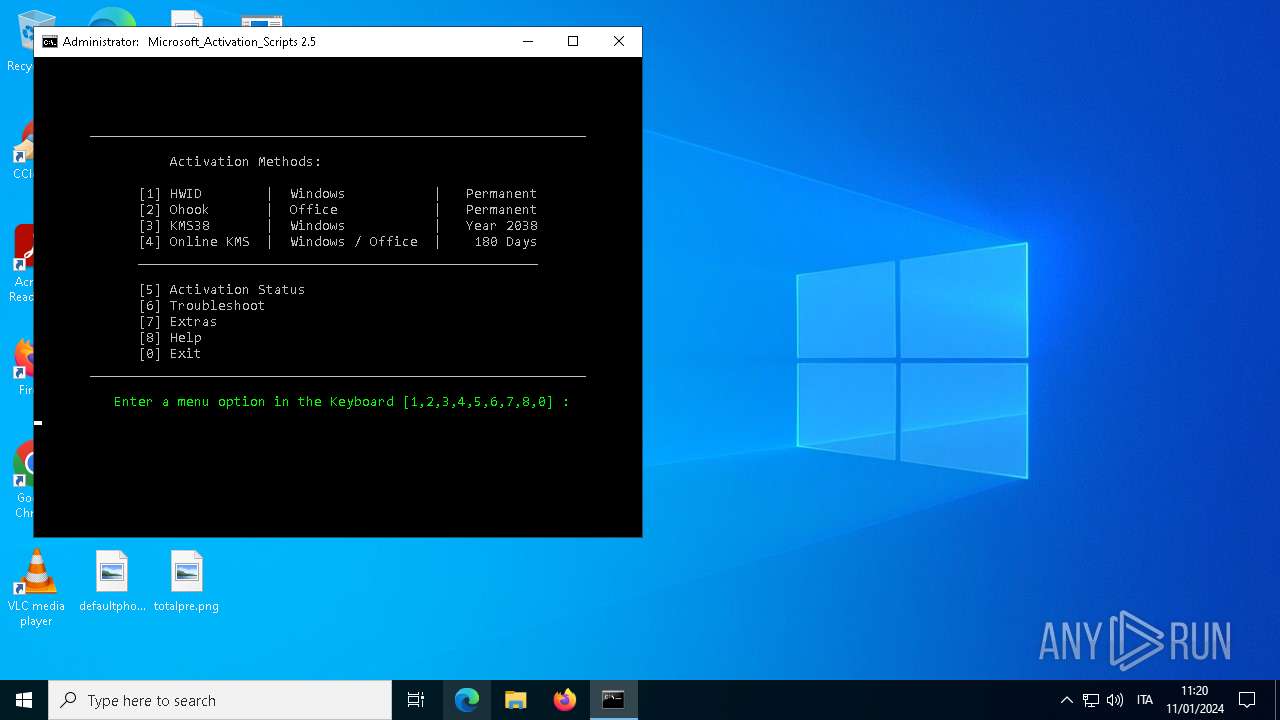Close the Microsoft_Activation_Scripts console window

[619, 42]
